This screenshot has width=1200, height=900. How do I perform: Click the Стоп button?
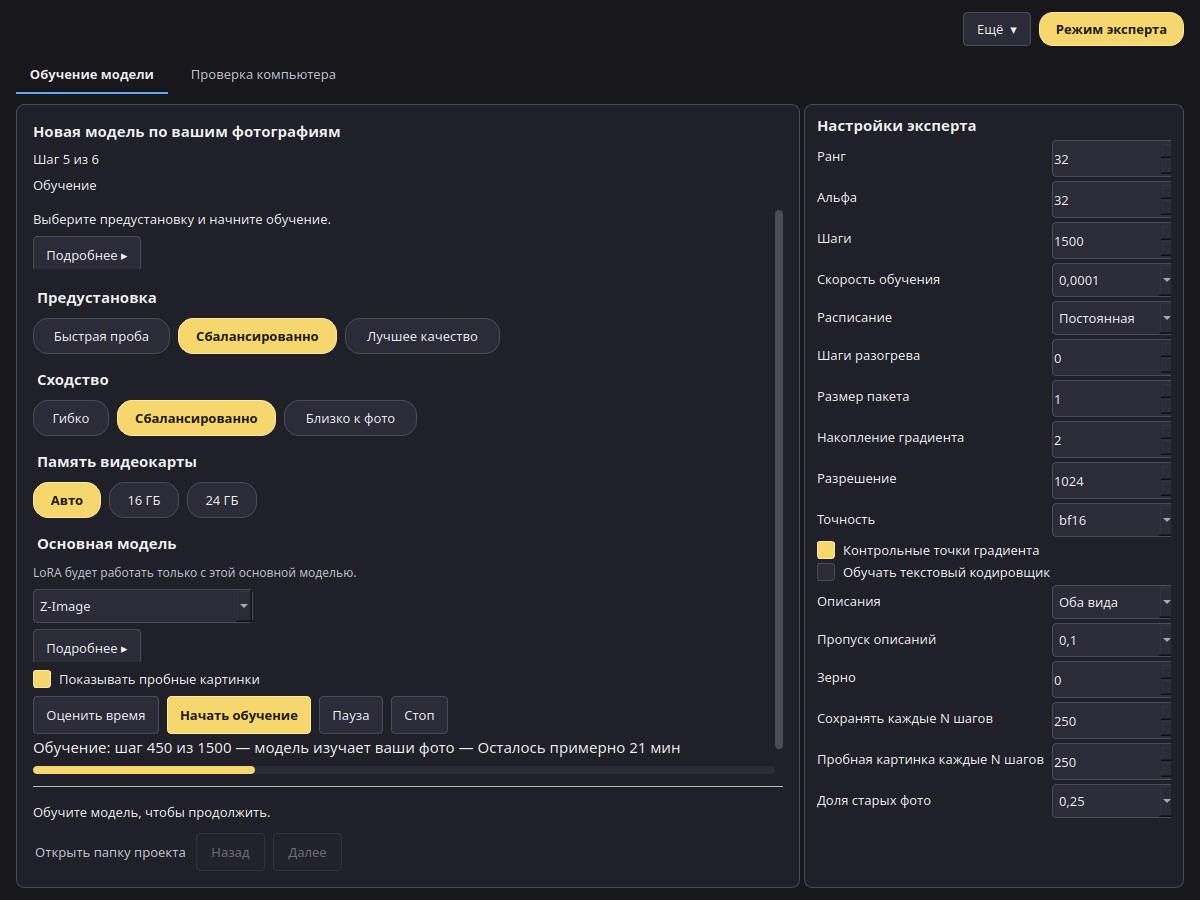coord(419,715)
